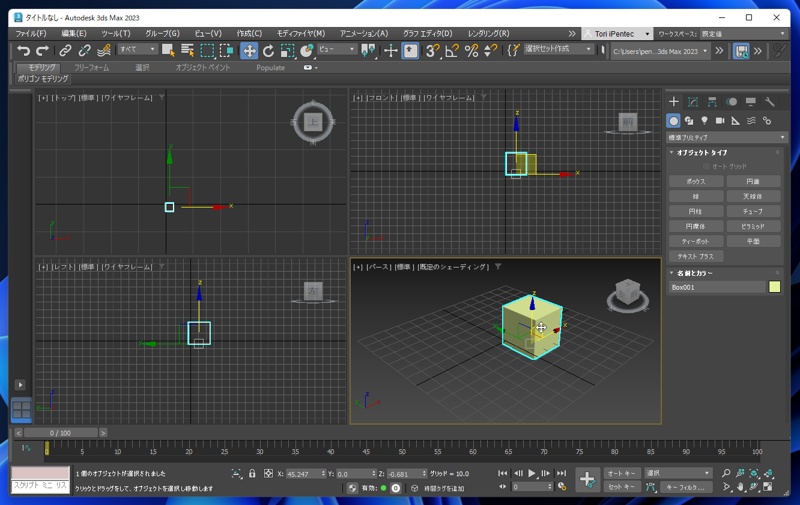
Task: Choose the Rectangular Selection Region tool
Action: click(207, 50)
